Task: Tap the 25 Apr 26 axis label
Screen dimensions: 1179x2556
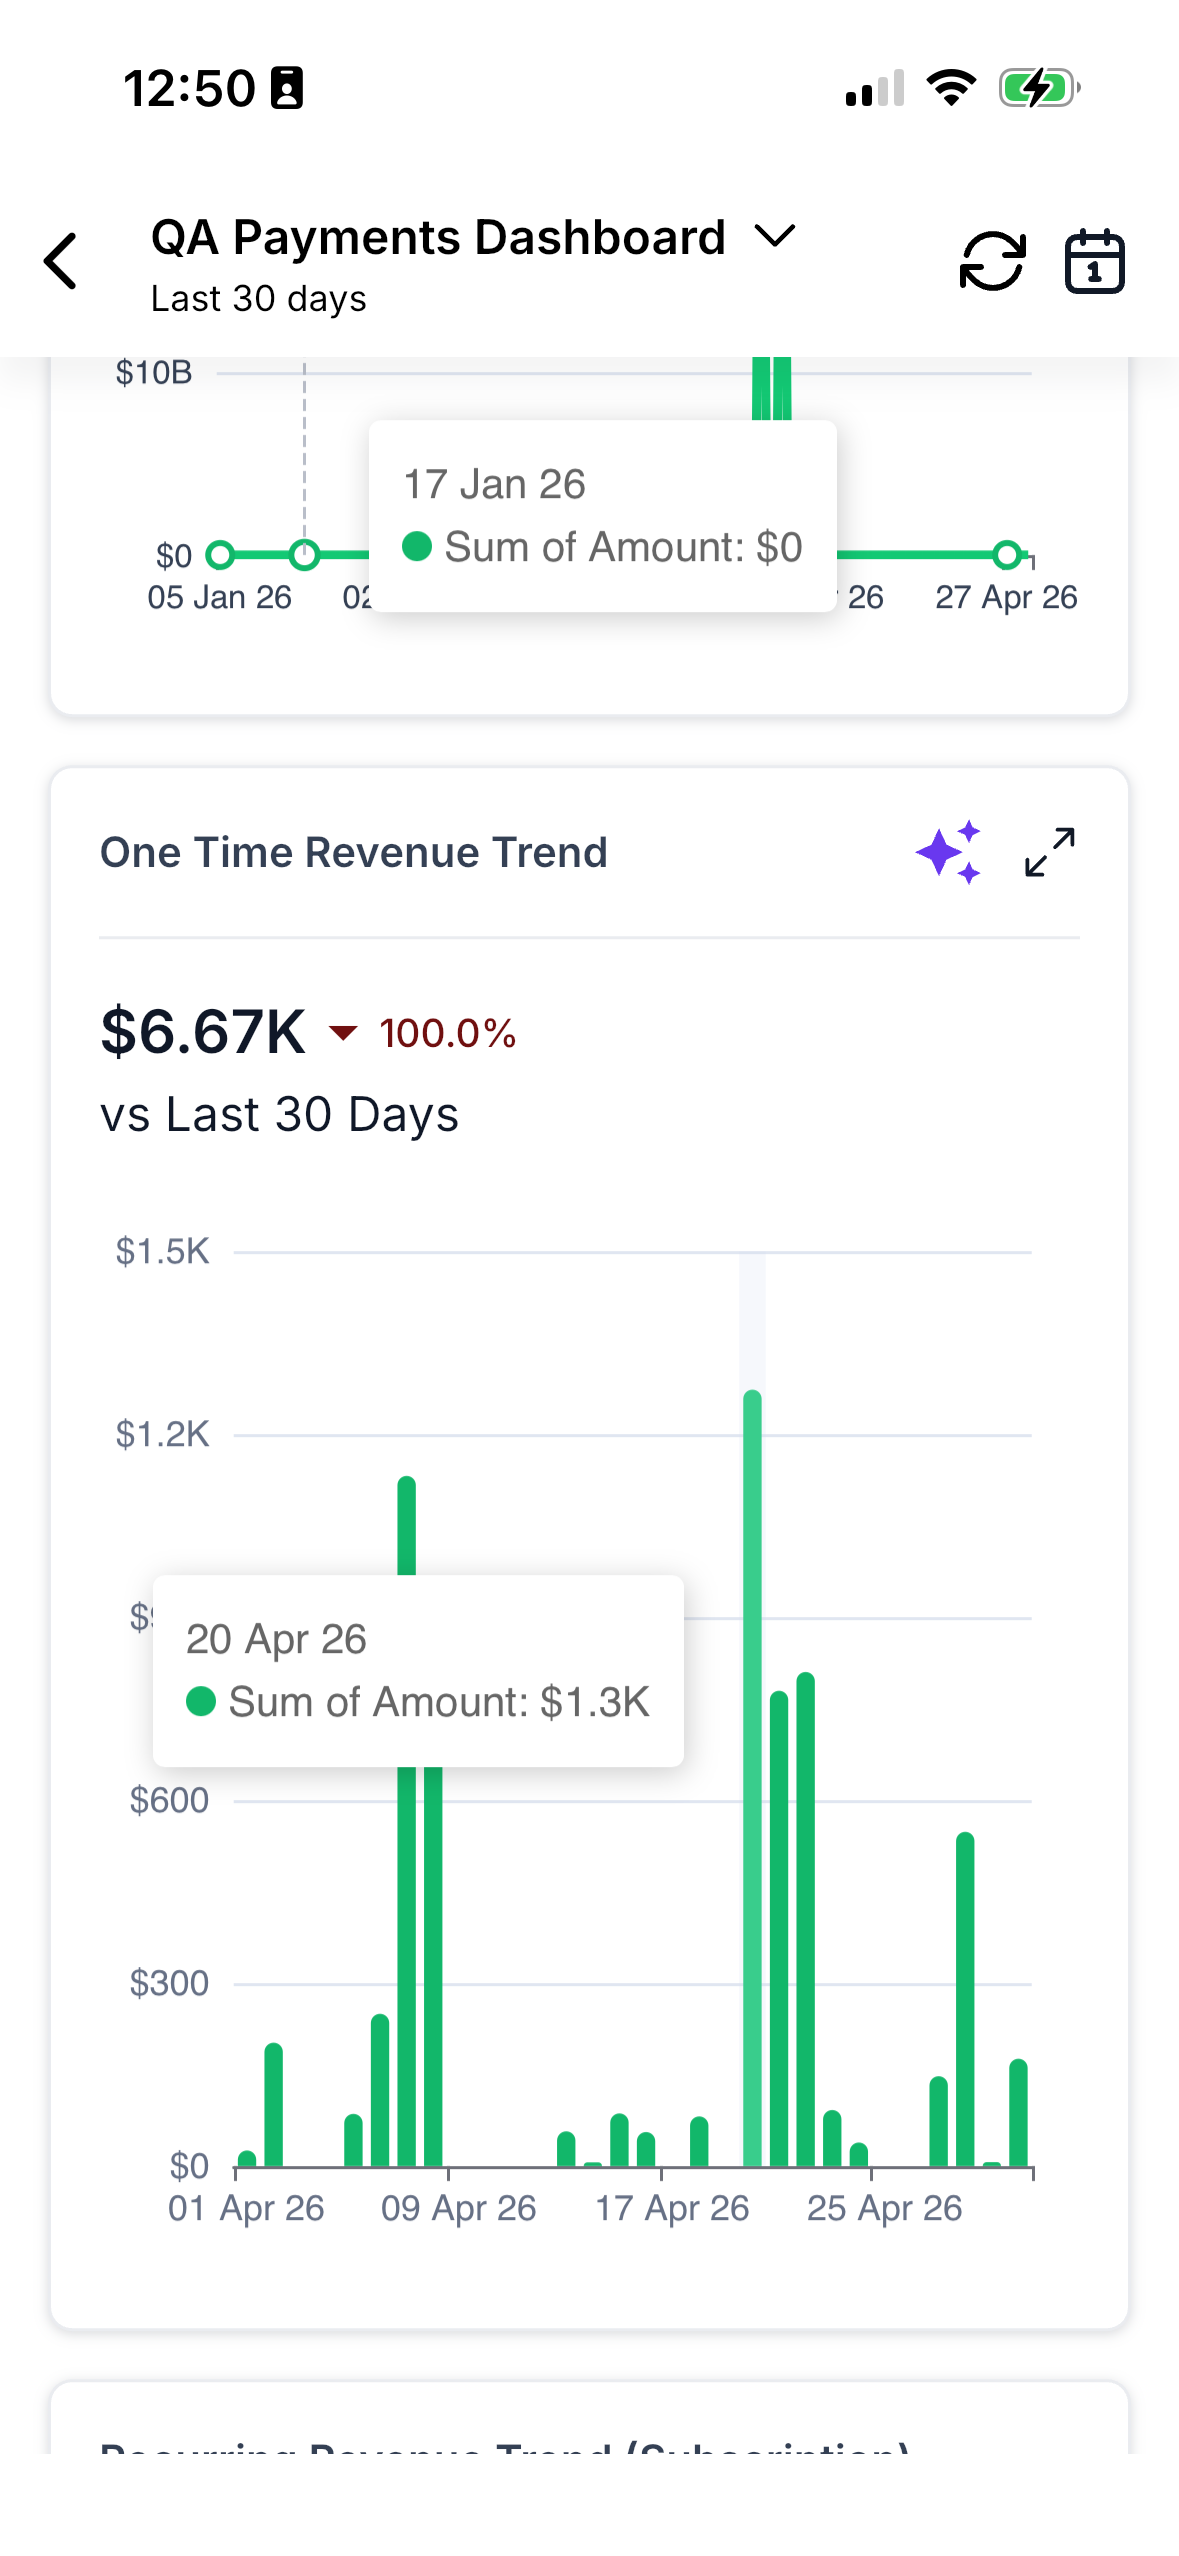Action: [884, 2208]
